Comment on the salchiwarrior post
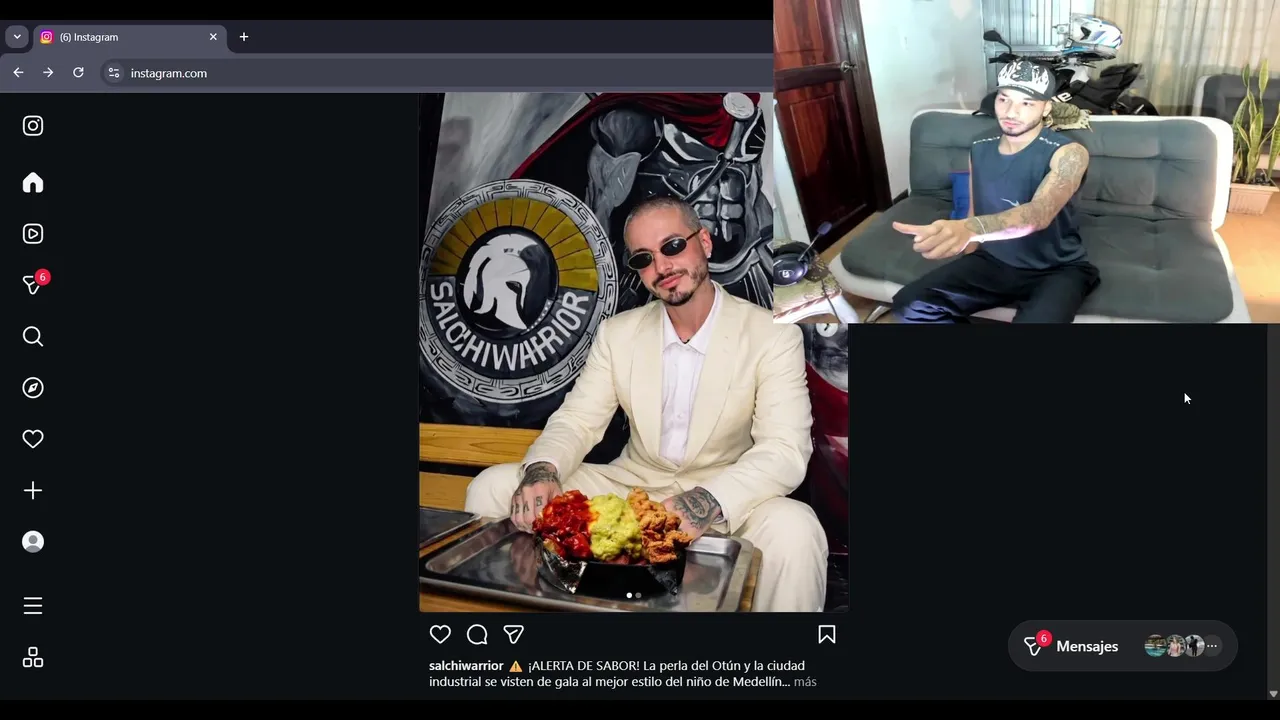The height and width of the screenshot is (720, 1280). tap(477, 634)
